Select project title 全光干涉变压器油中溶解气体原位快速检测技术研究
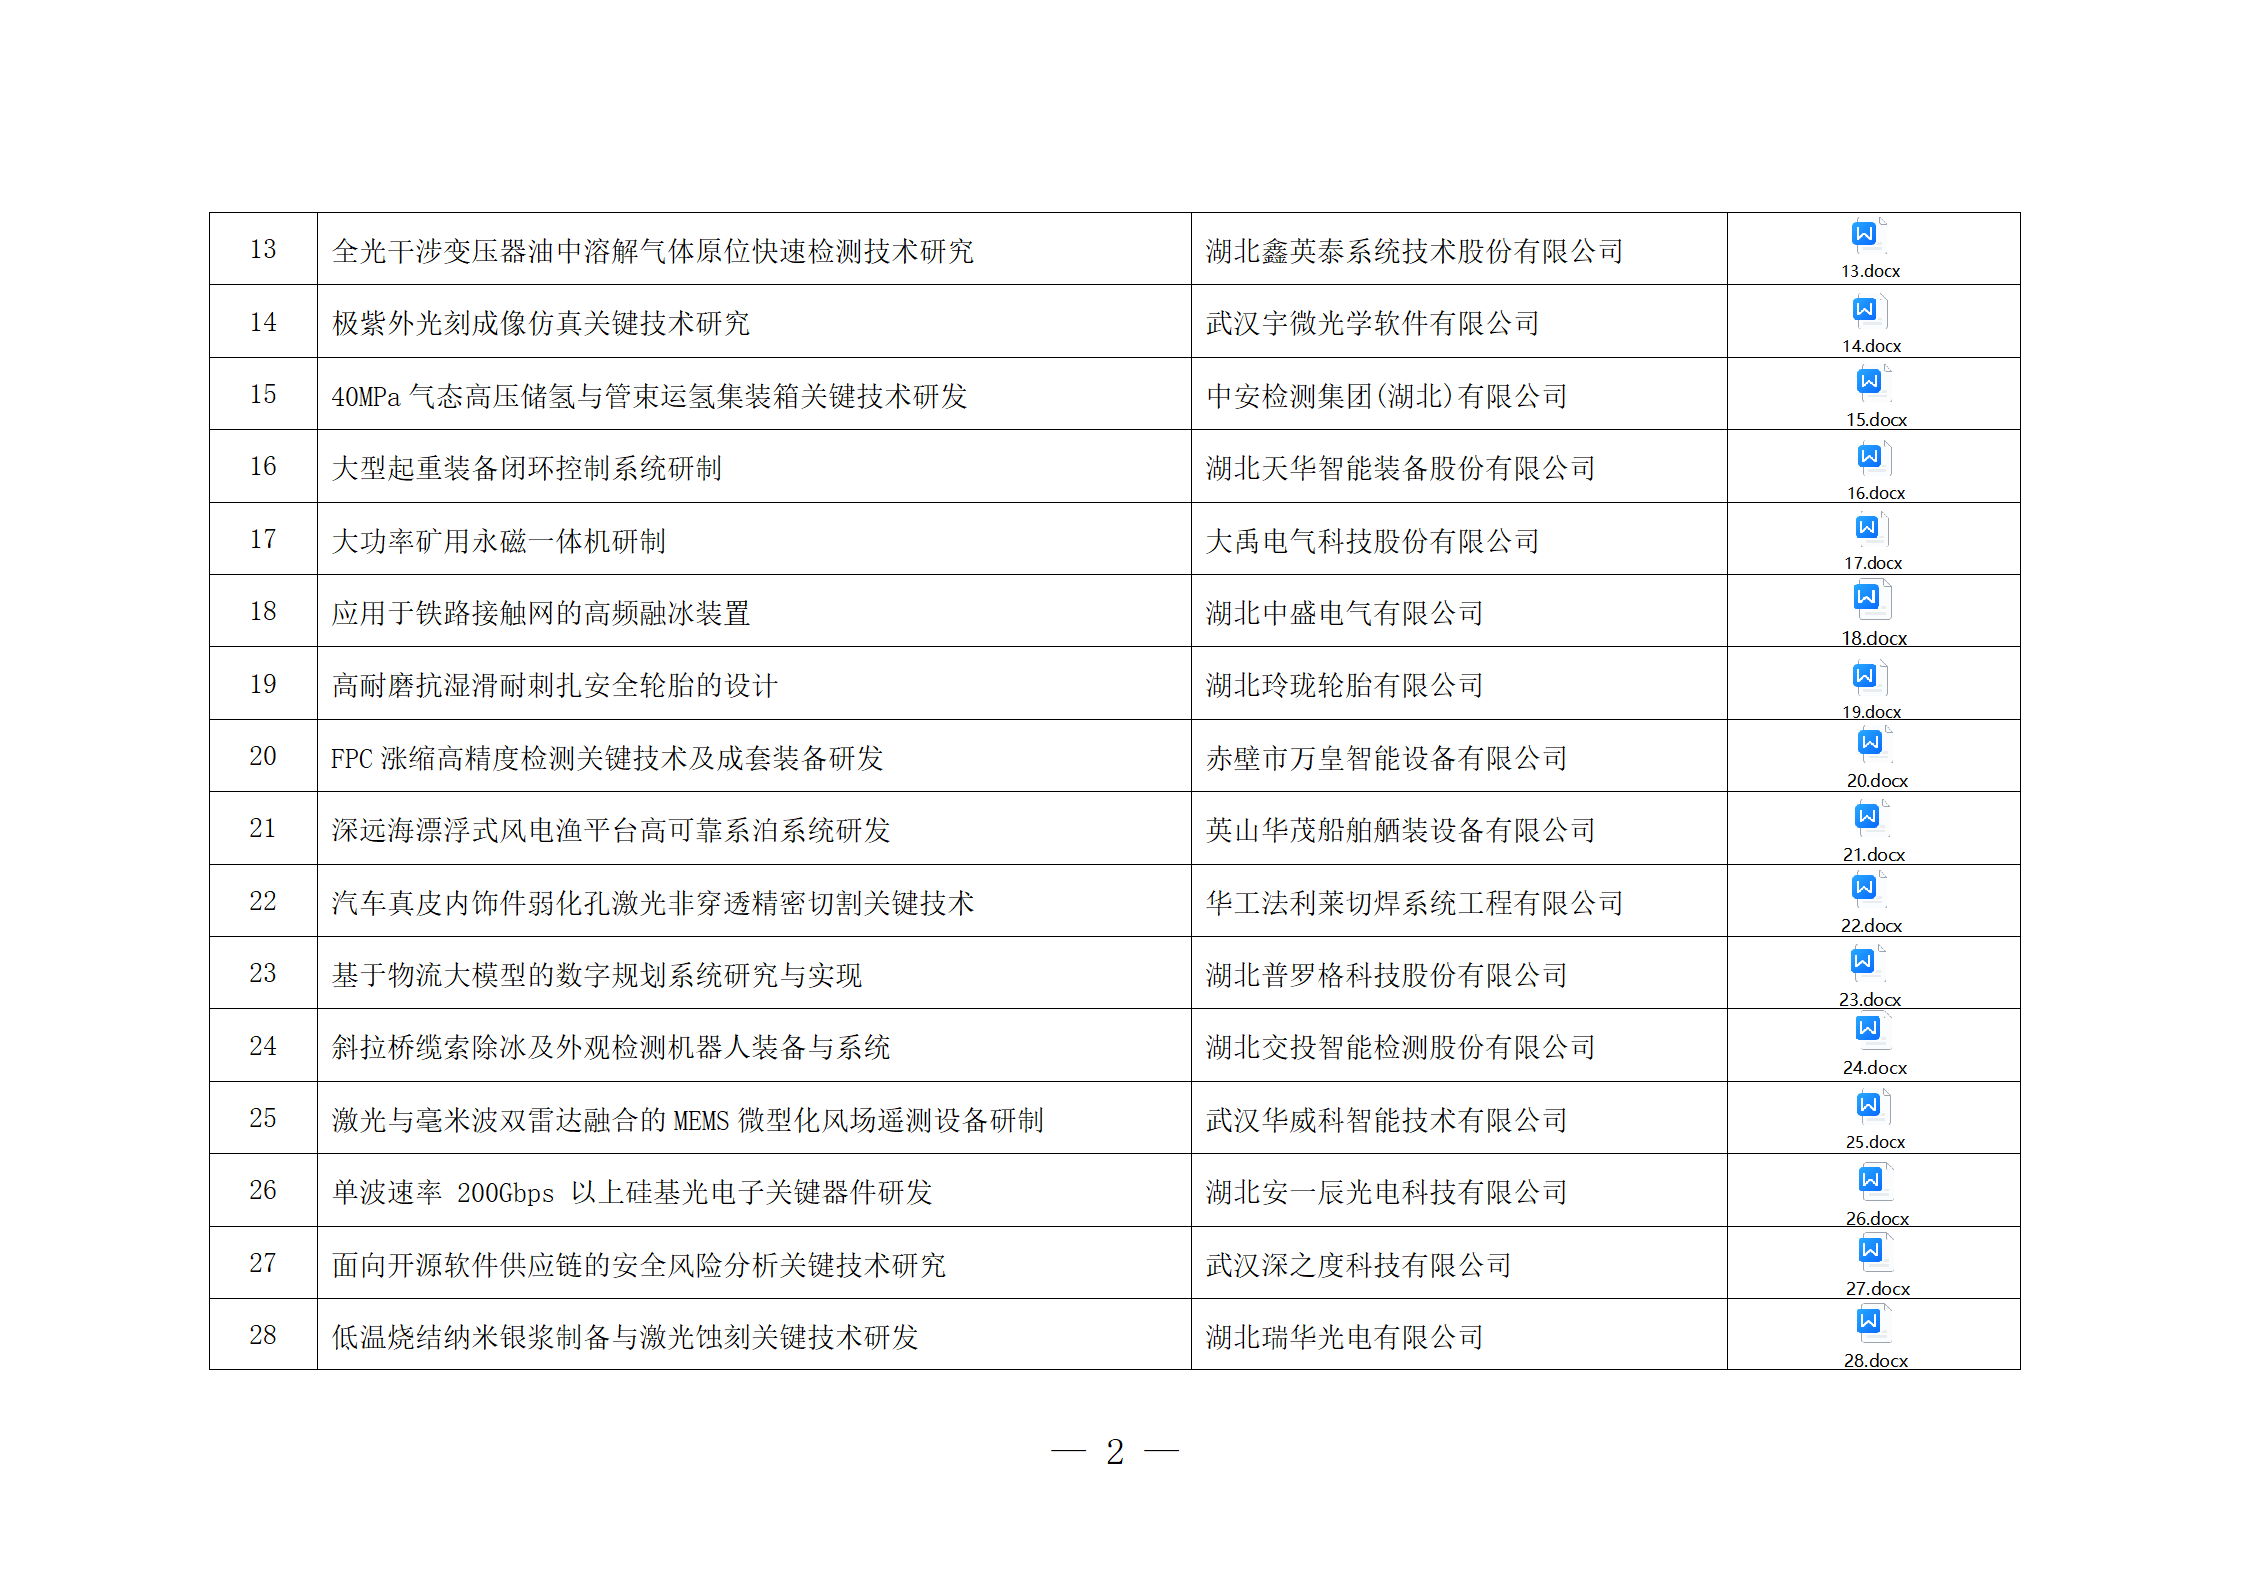Image resolution: width=2245 pixels, height=1587 pixels. [652, 251]
